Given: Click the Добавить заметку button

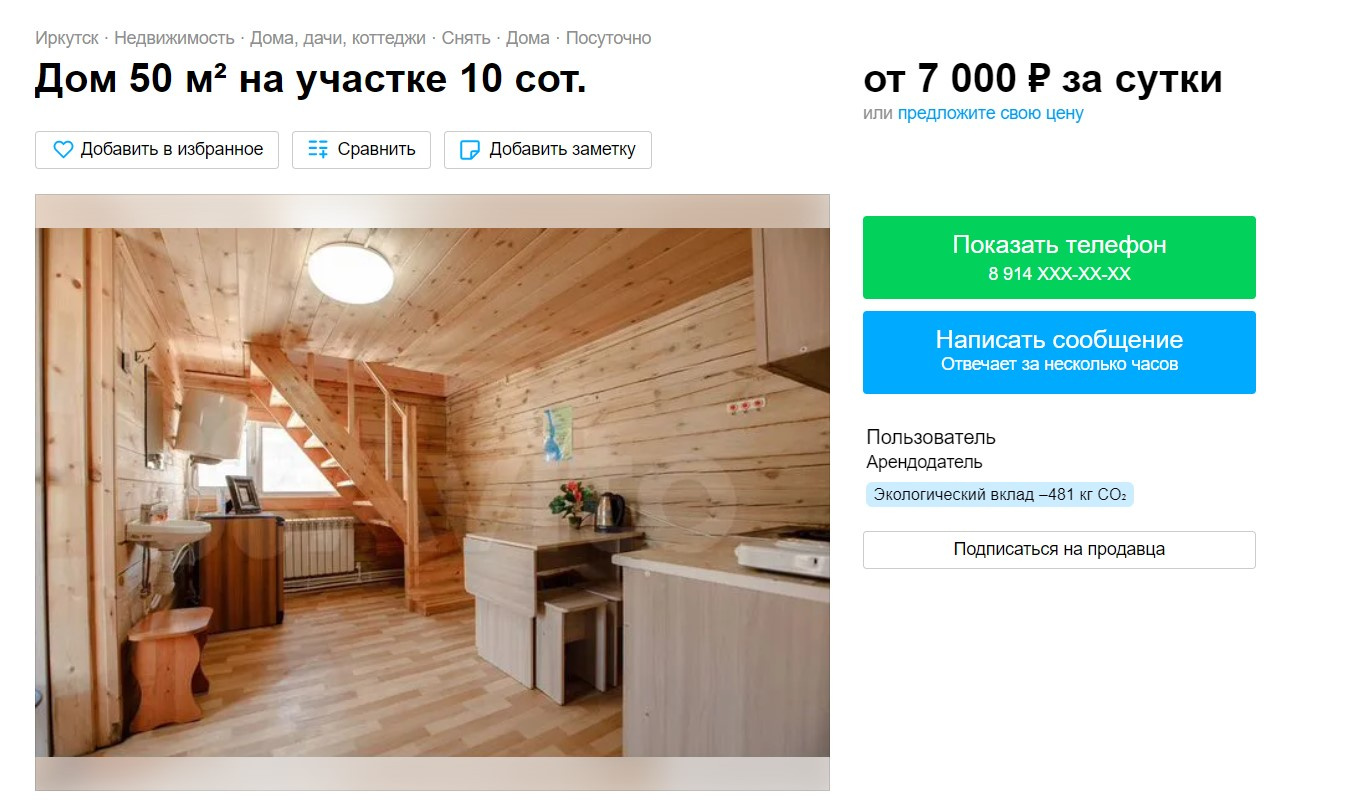Looking at the screenshot, I should coord(548,150).
